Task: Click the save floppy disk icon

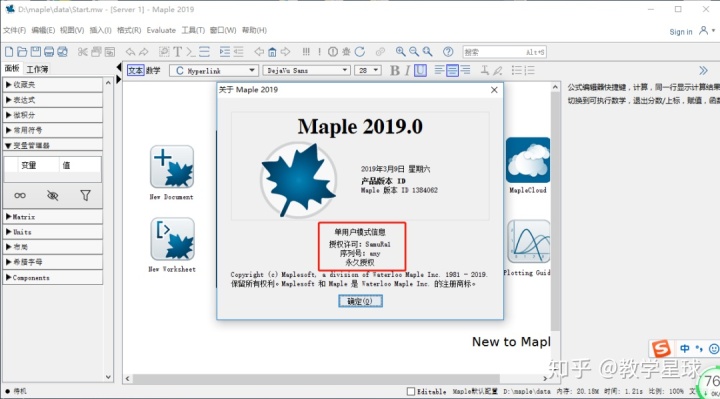Action: pos(35,51)
